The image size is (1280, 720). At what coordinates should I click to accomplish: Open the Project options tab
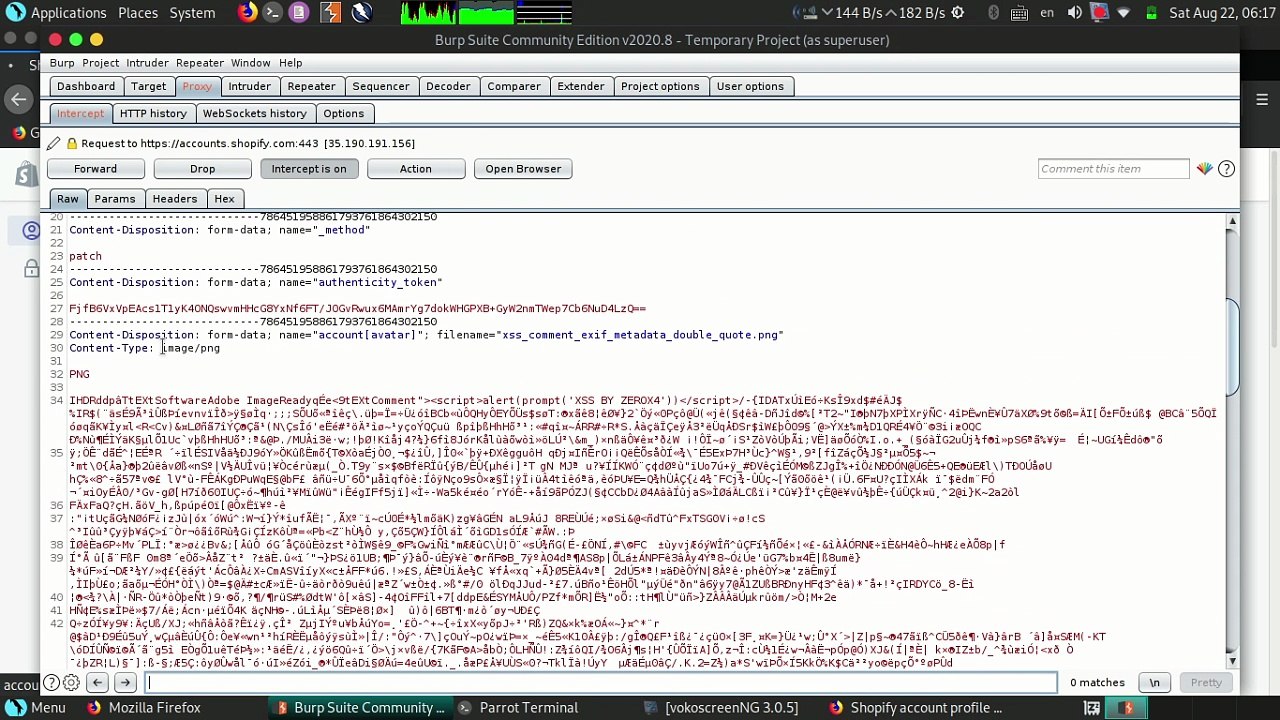pos(660,86)
